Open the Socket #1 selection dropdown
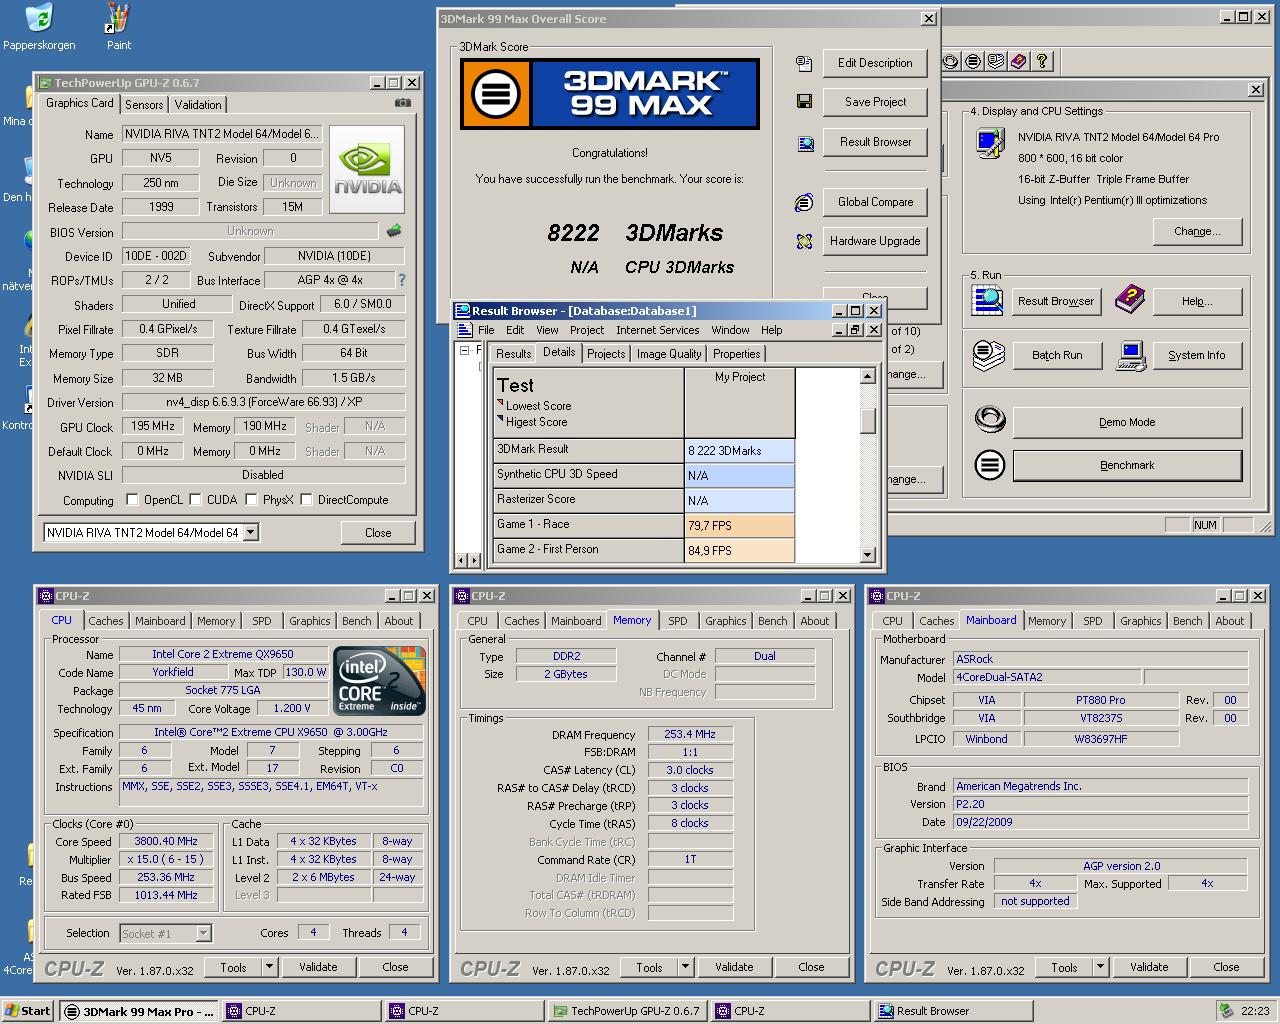The width and height of the screenshot is (1280, 1024). [203, 933]
